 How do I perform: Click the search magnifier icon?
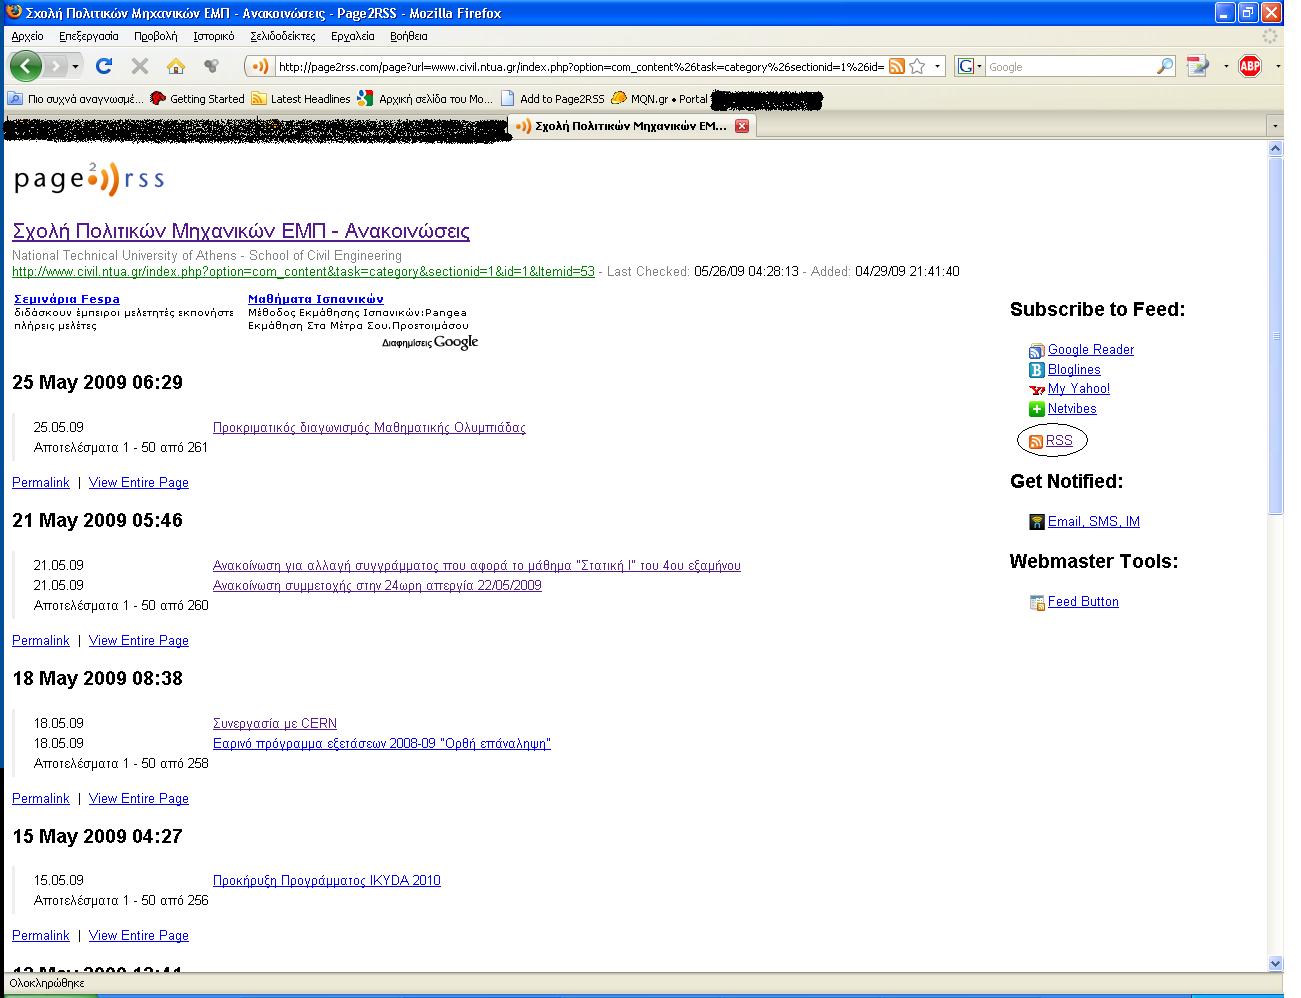click(1165, 67)
